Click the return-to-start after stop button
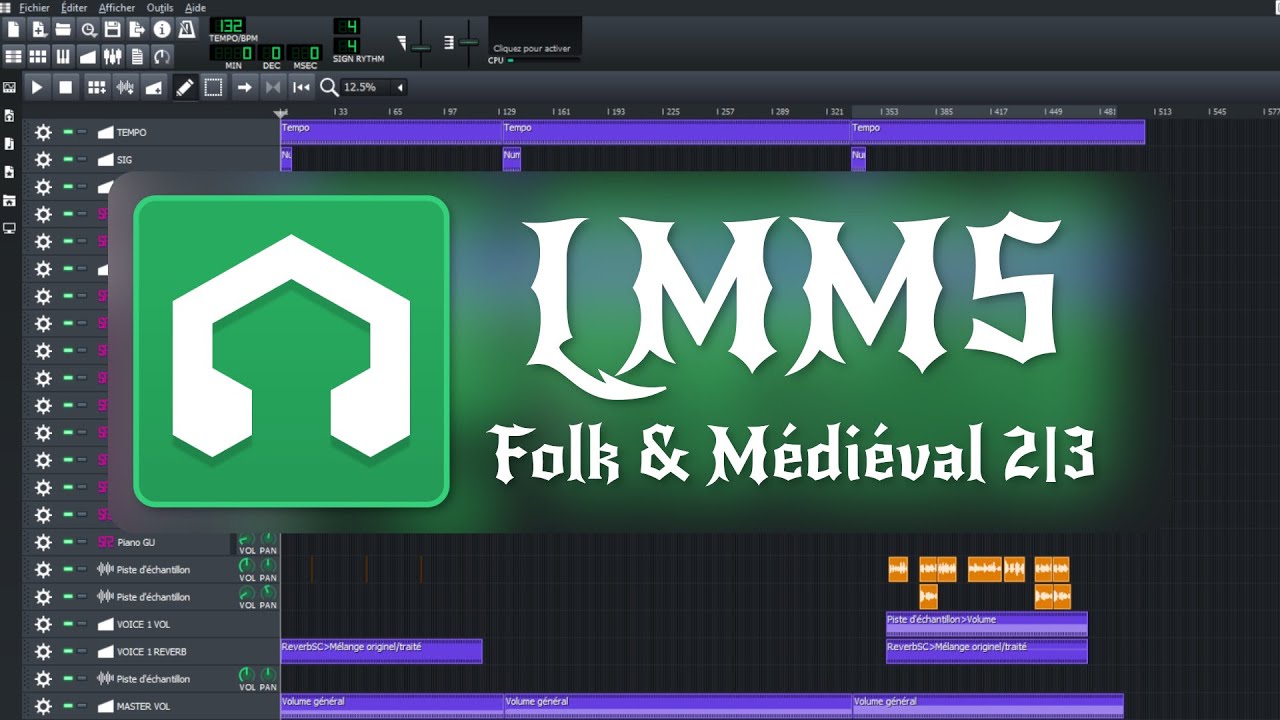The width and height of the screenshot is (1280, 720). pyautogui.click(x=301, y=87)
